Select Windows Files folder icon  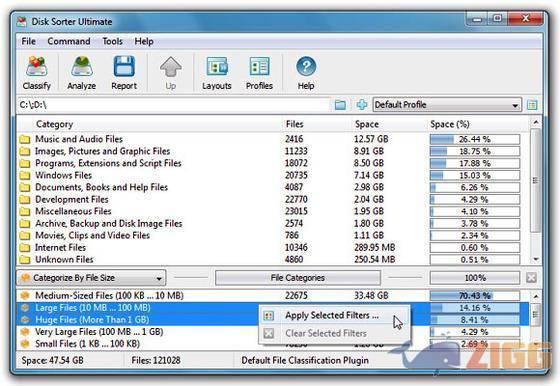pyautogui.click(x=25, y=175)
